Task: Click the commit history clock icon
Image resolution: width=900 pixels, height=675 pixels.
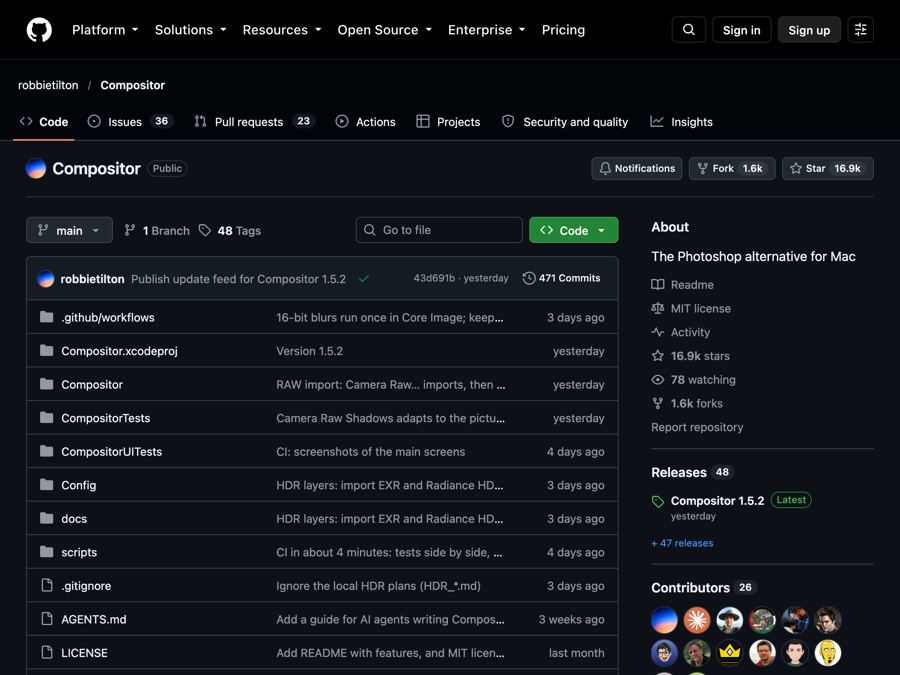Action: [529, 278]
